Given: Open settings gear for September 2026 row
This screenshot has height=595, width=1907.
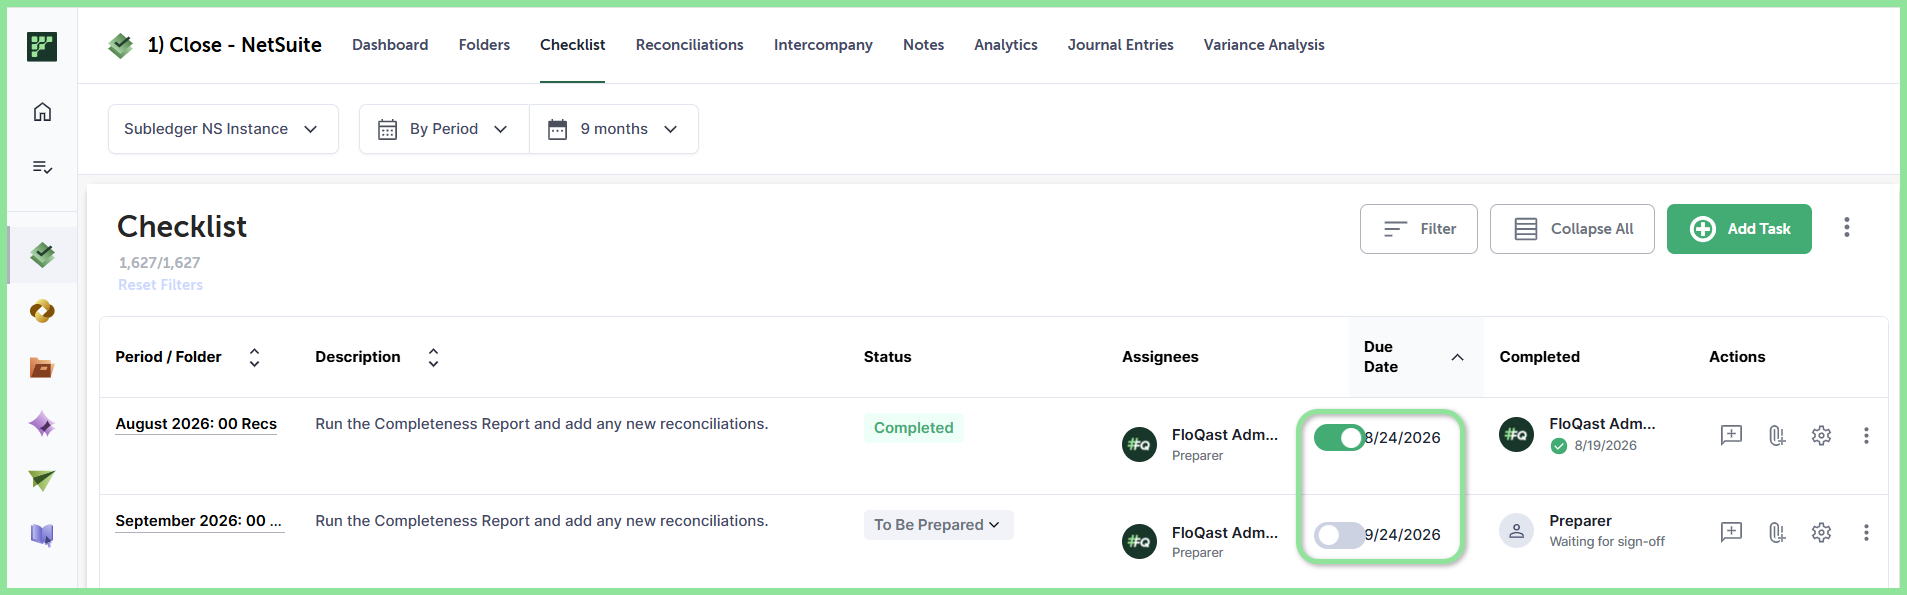Looking at the screenshot, I should pos(1821,532).
